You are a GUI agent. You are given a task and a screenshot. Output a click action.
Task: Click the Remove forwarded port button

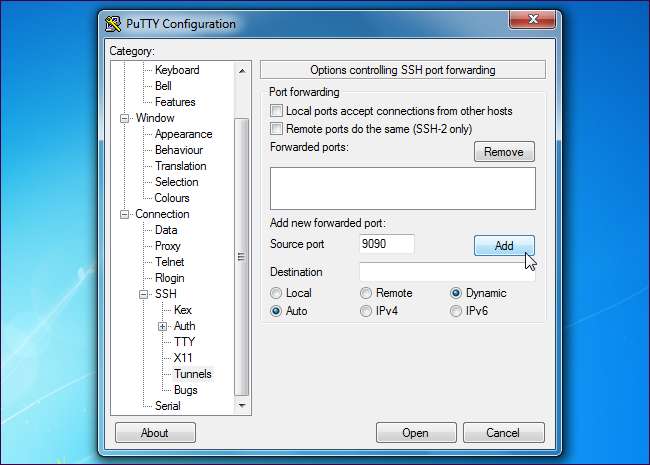click(x=503, y=152)
